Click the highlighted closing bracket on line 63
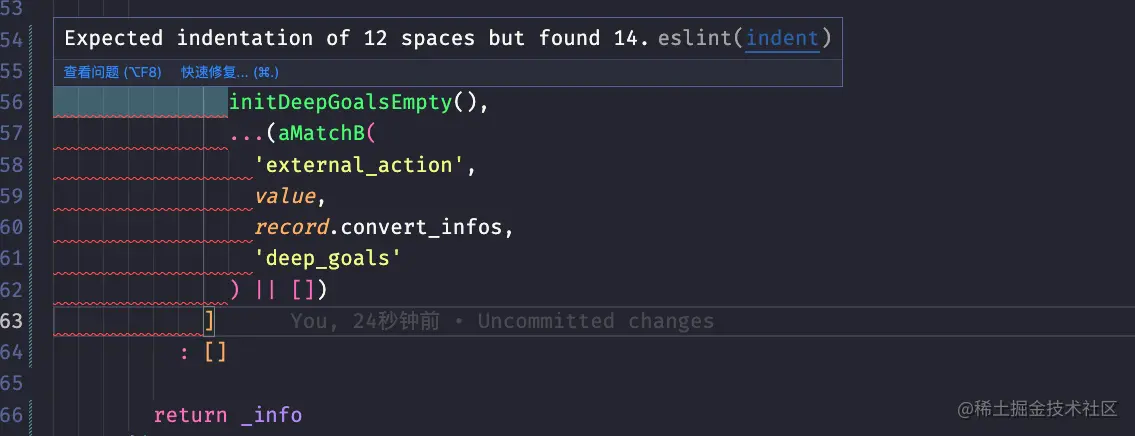The height and width of the screenshot is (436, 1135). click(209, 321)
